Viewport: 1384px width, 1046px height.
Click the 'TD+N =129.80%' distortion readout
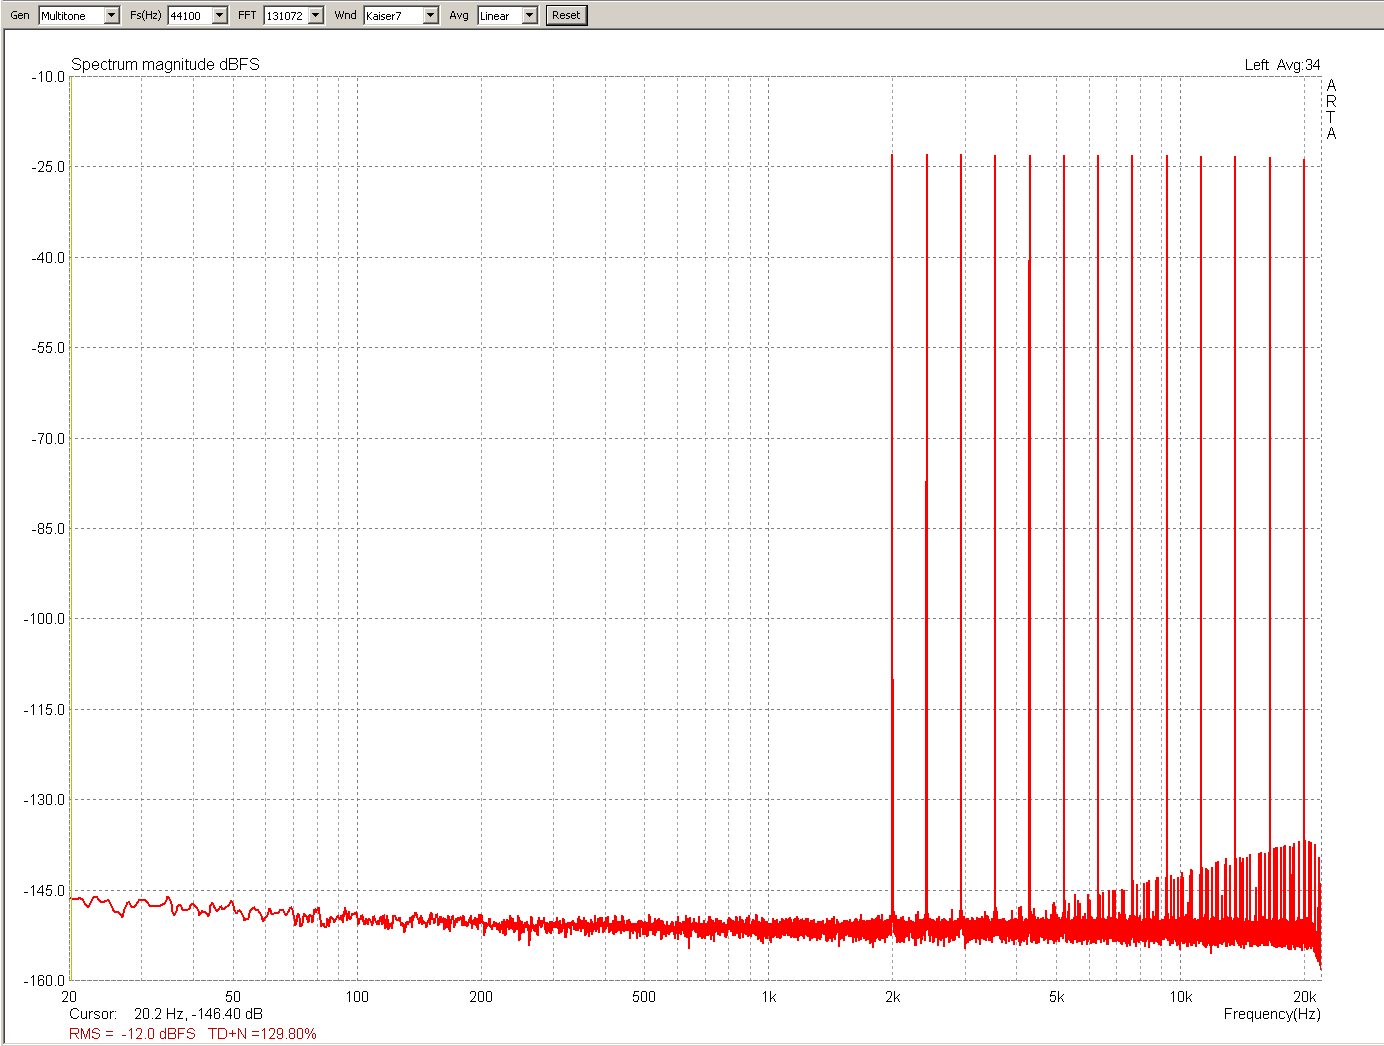click(262, 1034)
